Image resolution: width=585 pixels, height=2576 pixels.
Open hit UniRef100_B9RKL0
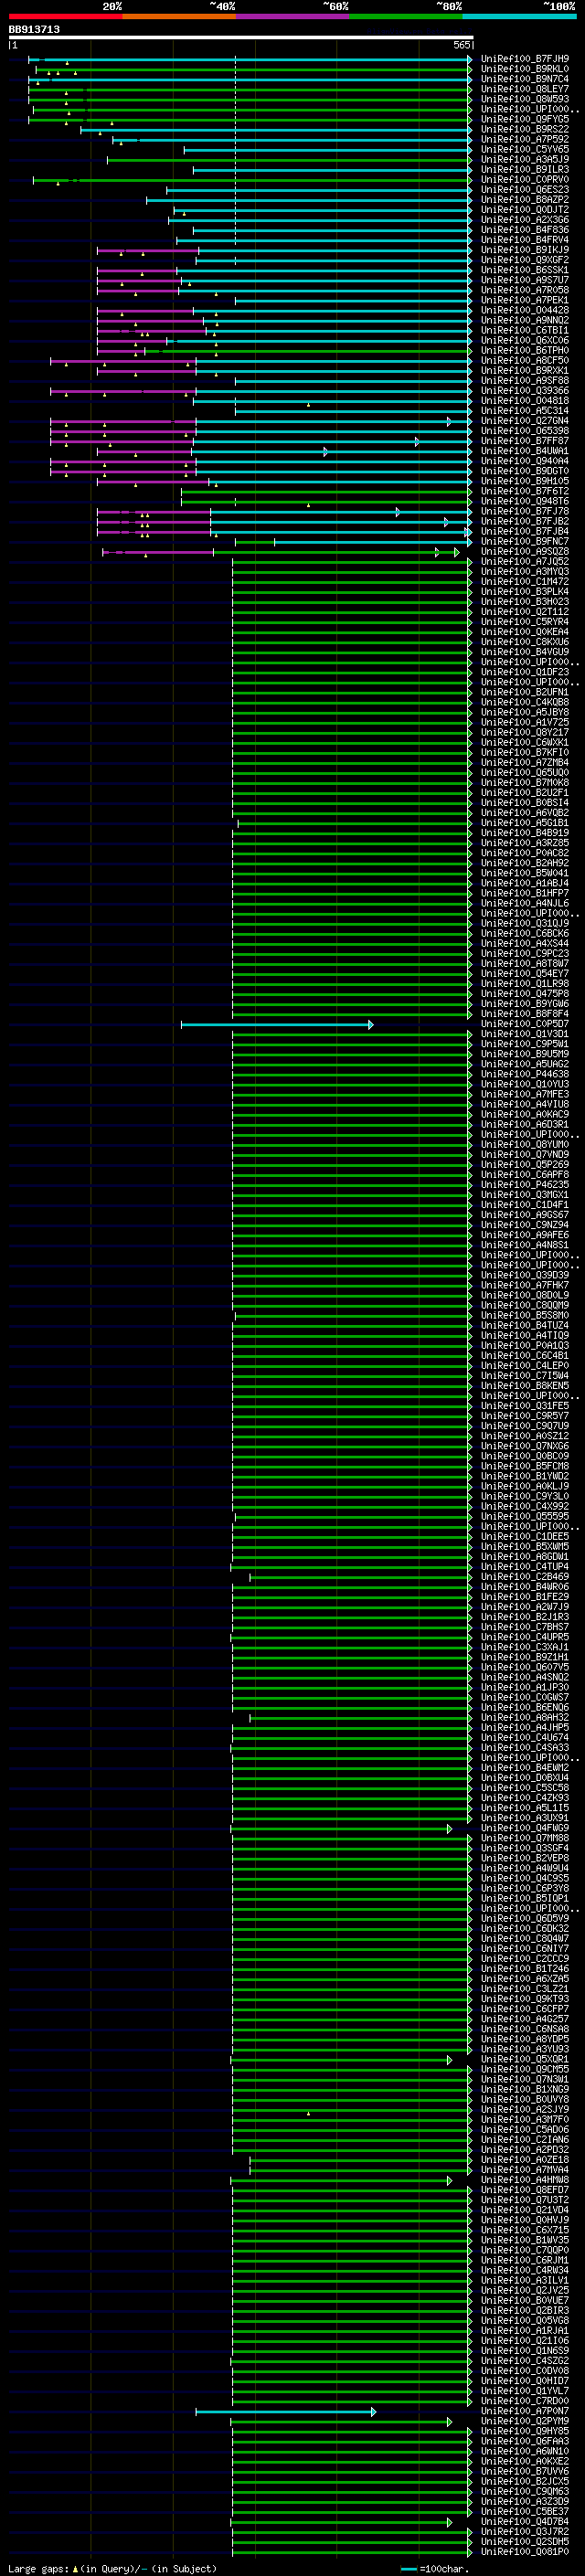pyautogui.click(x=525, y=69)
